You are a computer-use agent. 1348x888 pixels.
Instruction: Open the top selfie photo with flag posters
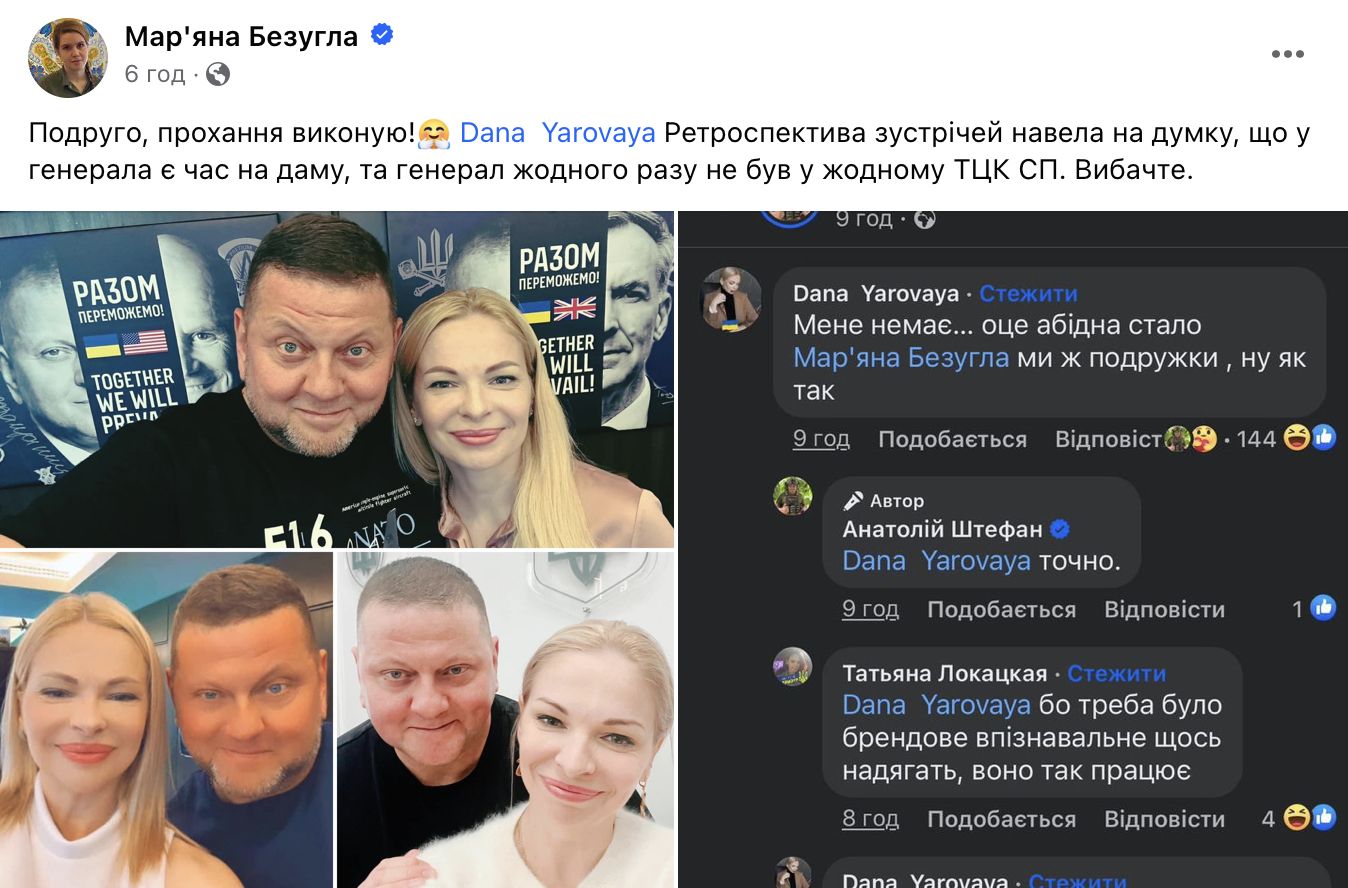pyautogui.click(x=337, y=379)
